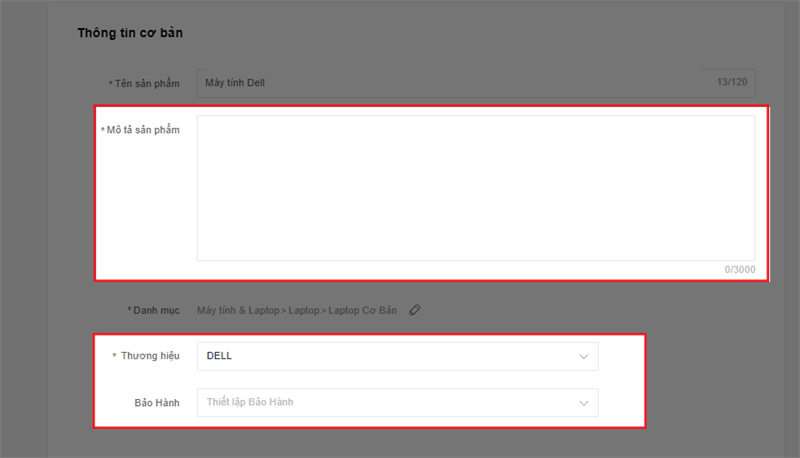Image resolution: width=800 pixels, height=458 pixels.
Task: Click the 0/3000 character counter
Action: pos(740,269)
